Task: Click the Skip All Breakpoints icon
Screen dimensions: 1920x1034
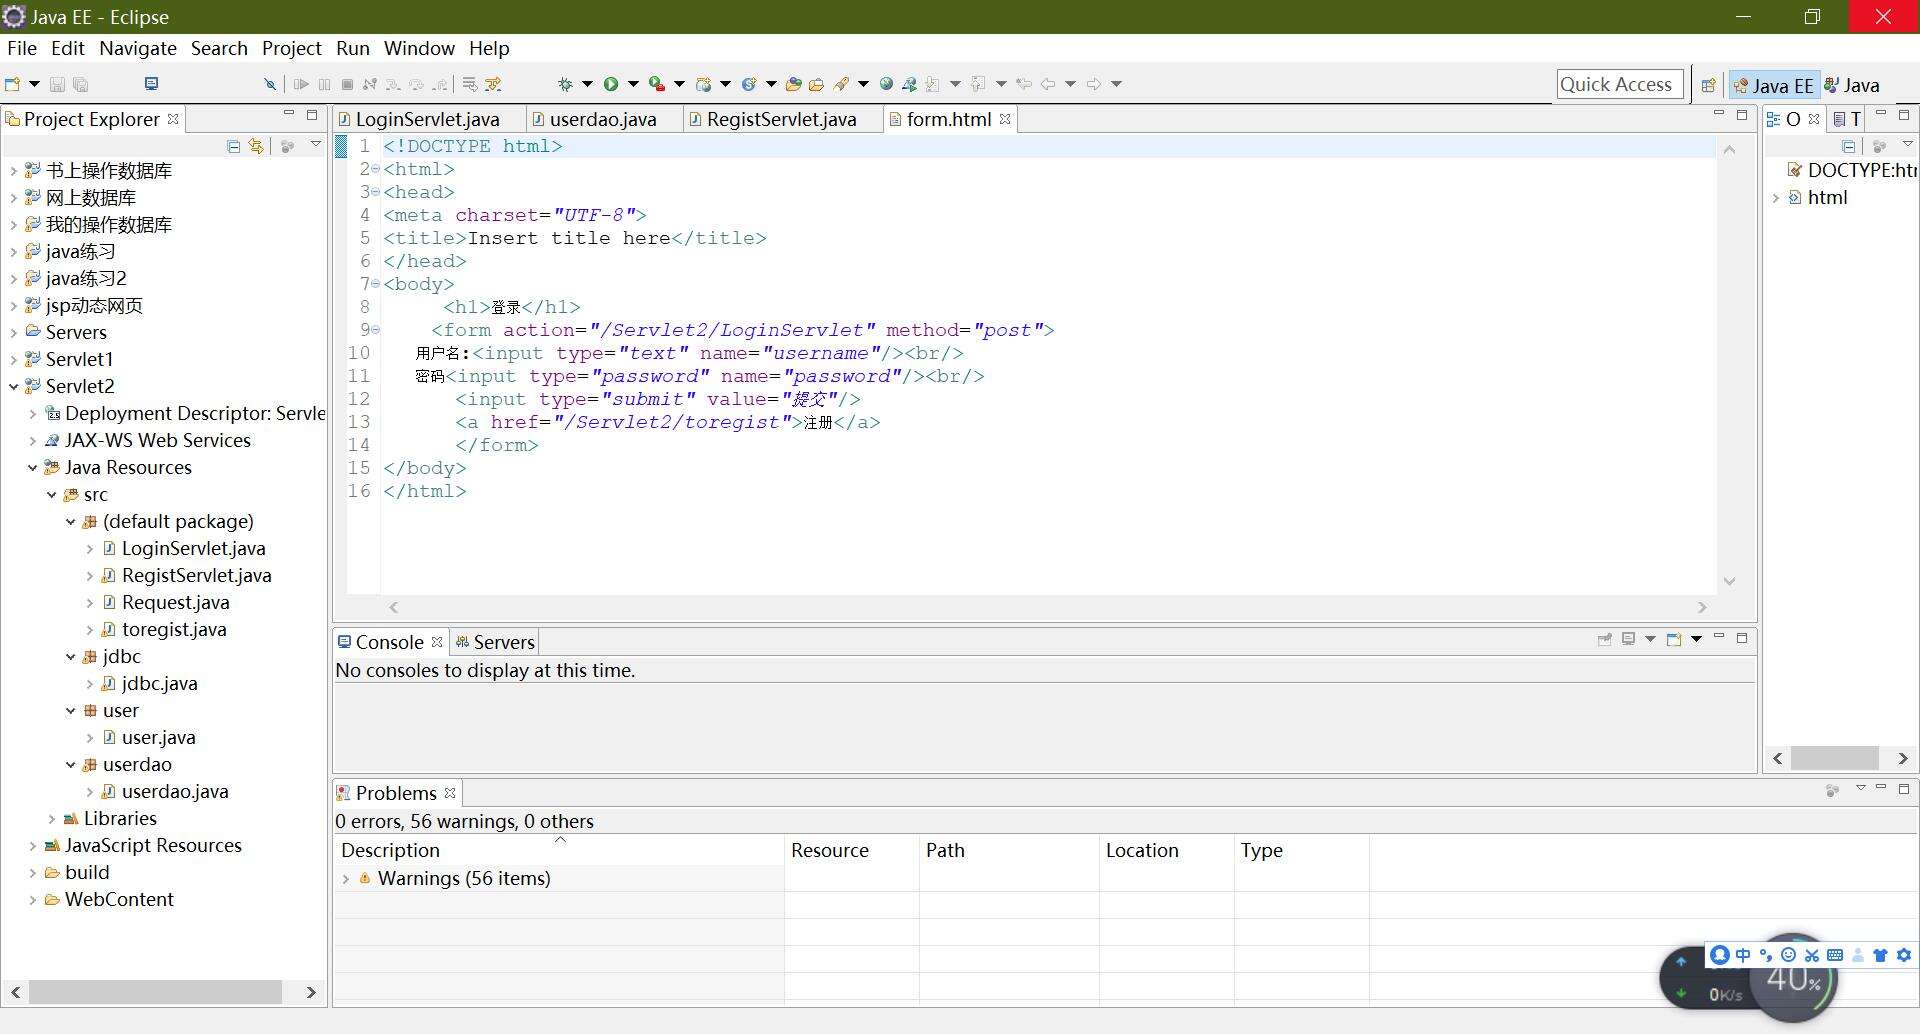Action: 269,84
